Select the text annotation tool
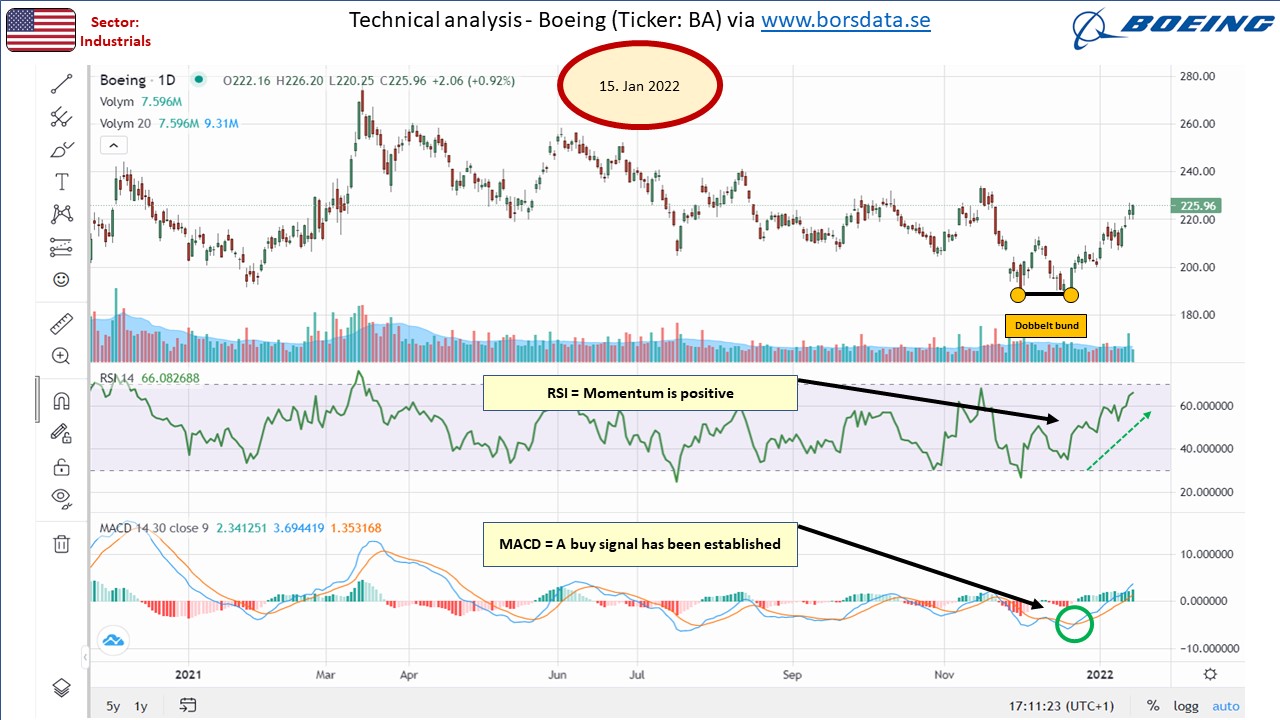This screenshot has width=1280, height=720. [61, 181]
